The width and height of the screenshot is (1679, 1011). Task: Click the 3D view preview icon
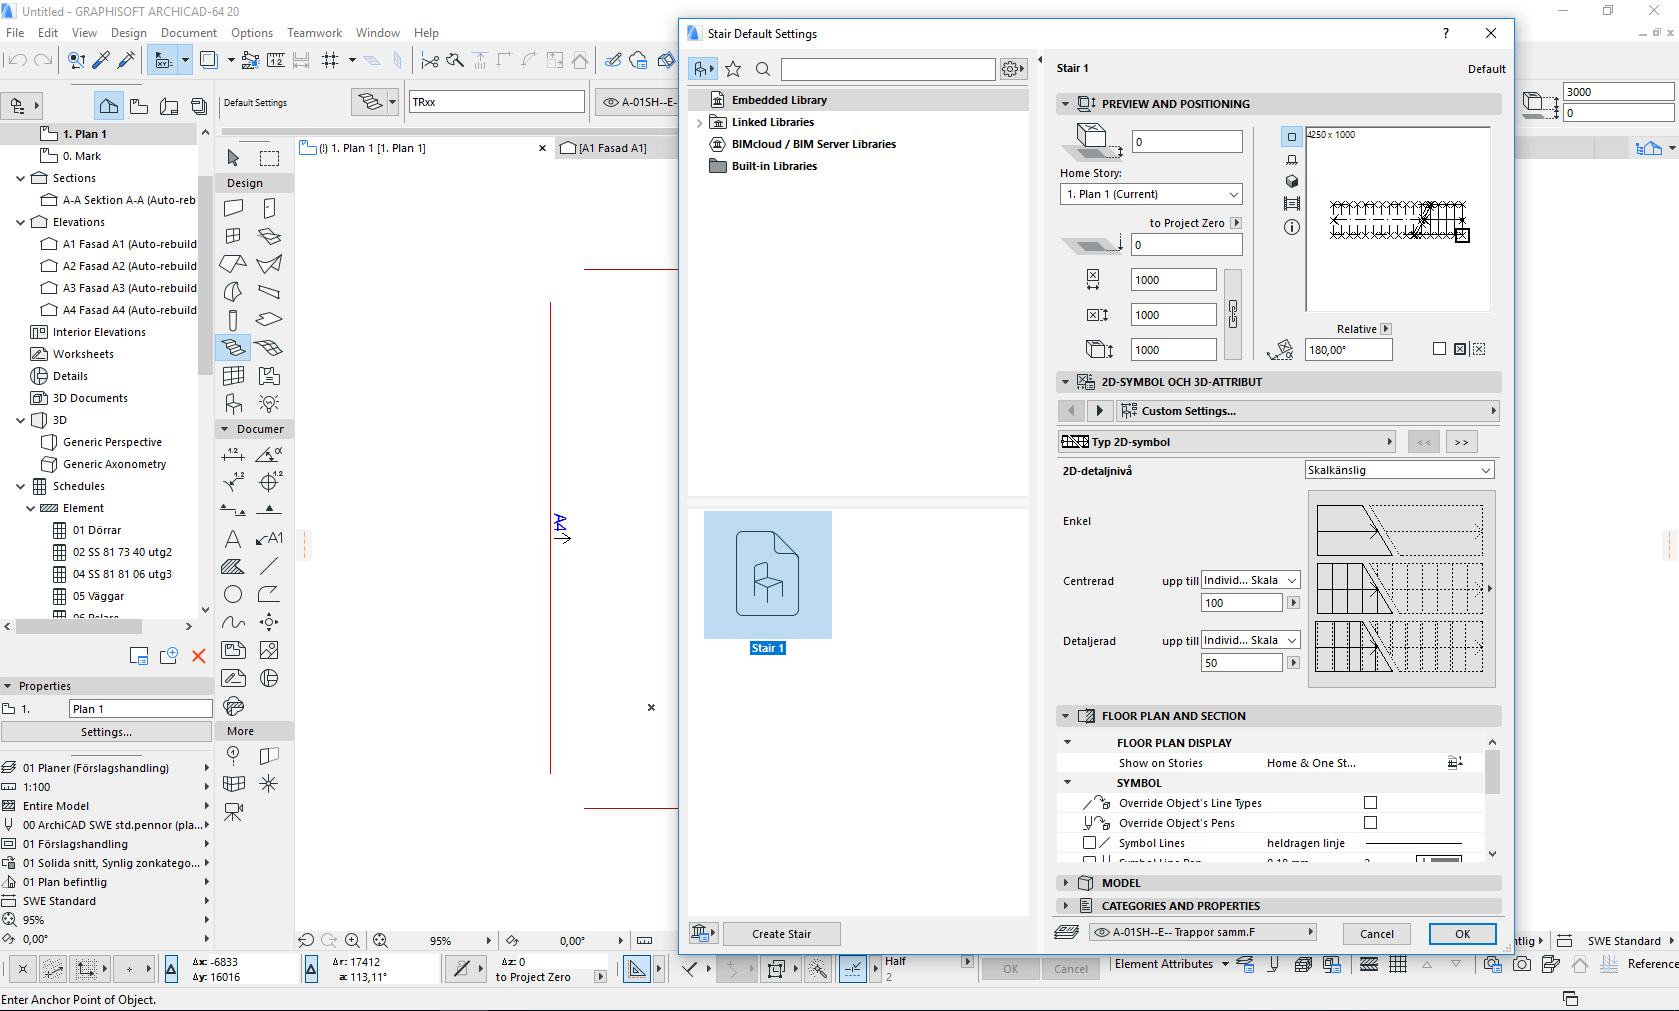click(1292, 181)
